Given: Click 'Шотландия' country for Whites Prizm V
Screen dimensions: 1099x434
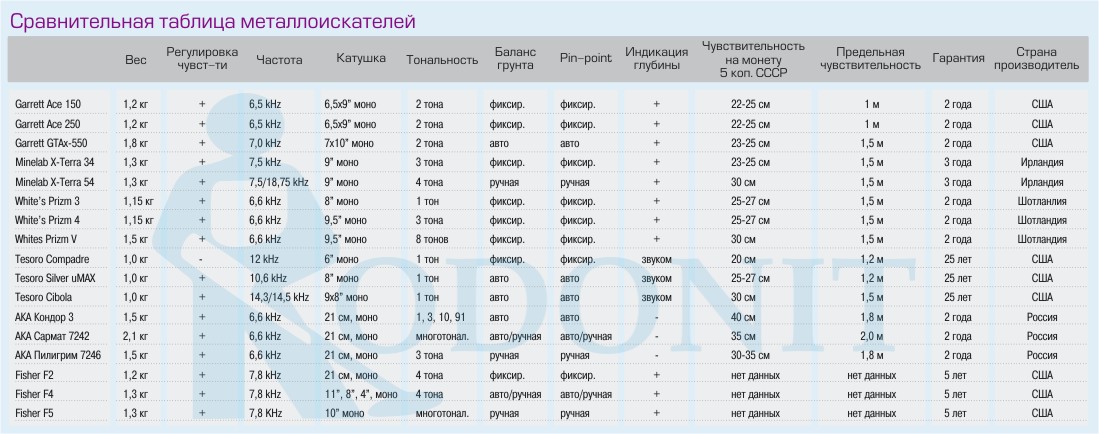Looking at the screenshot, I should [1042, 240].
